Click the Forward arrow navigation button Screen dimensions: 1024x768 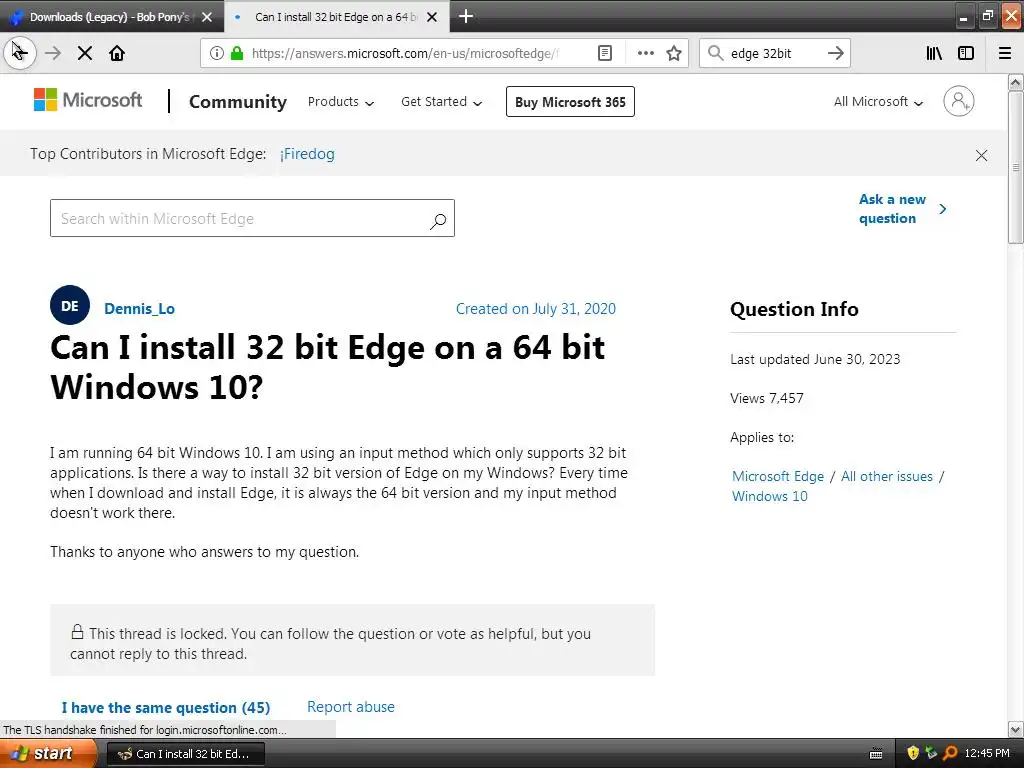tap(53, 54)
